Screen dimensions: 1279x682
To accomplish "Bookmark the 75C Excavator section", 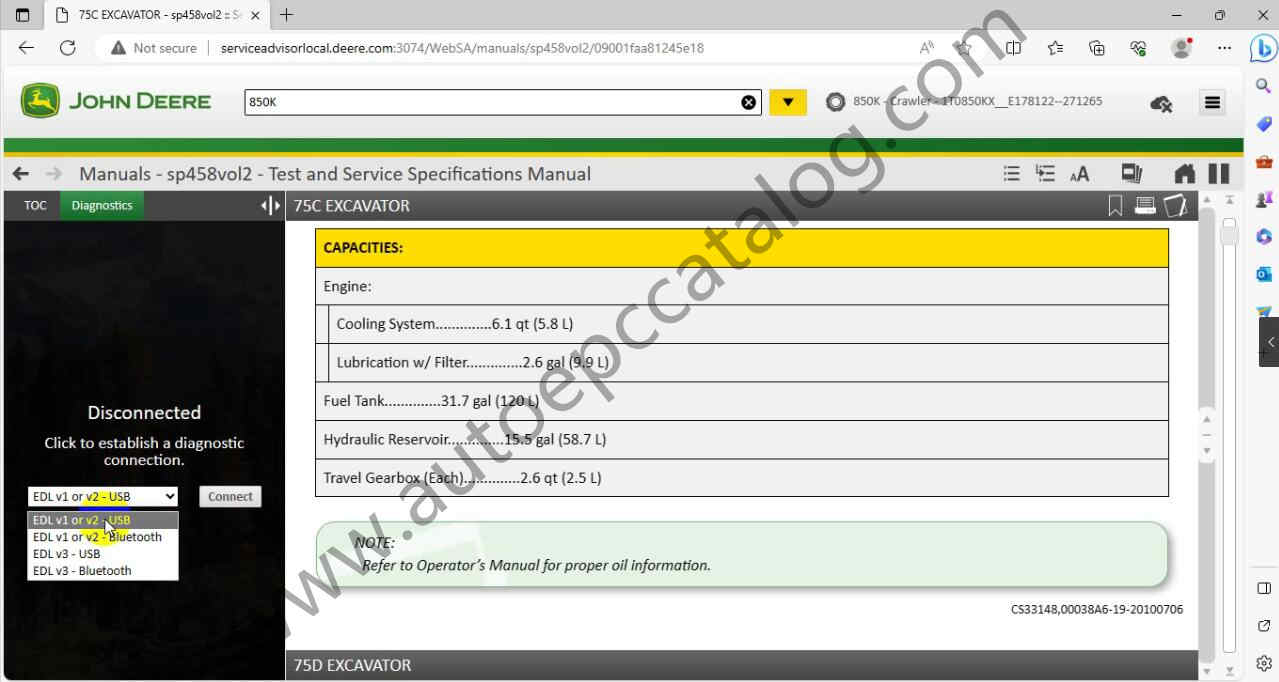I will pyautogui.click(x=1115, y=206).
